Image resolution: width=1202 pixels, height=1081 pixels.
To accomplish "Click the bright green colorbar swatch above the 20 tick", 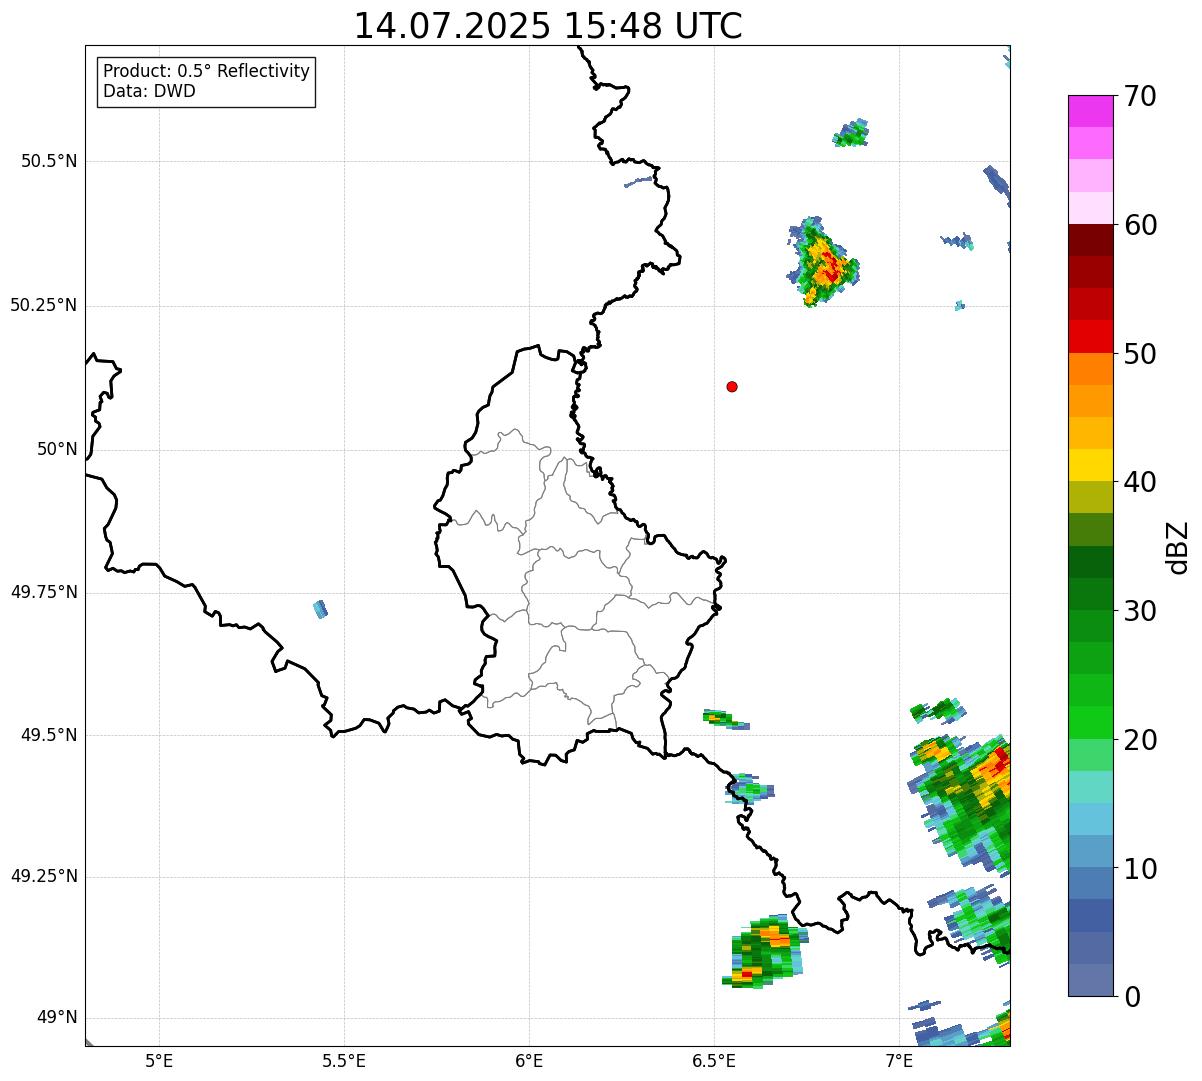I will tap(1091, 723).
